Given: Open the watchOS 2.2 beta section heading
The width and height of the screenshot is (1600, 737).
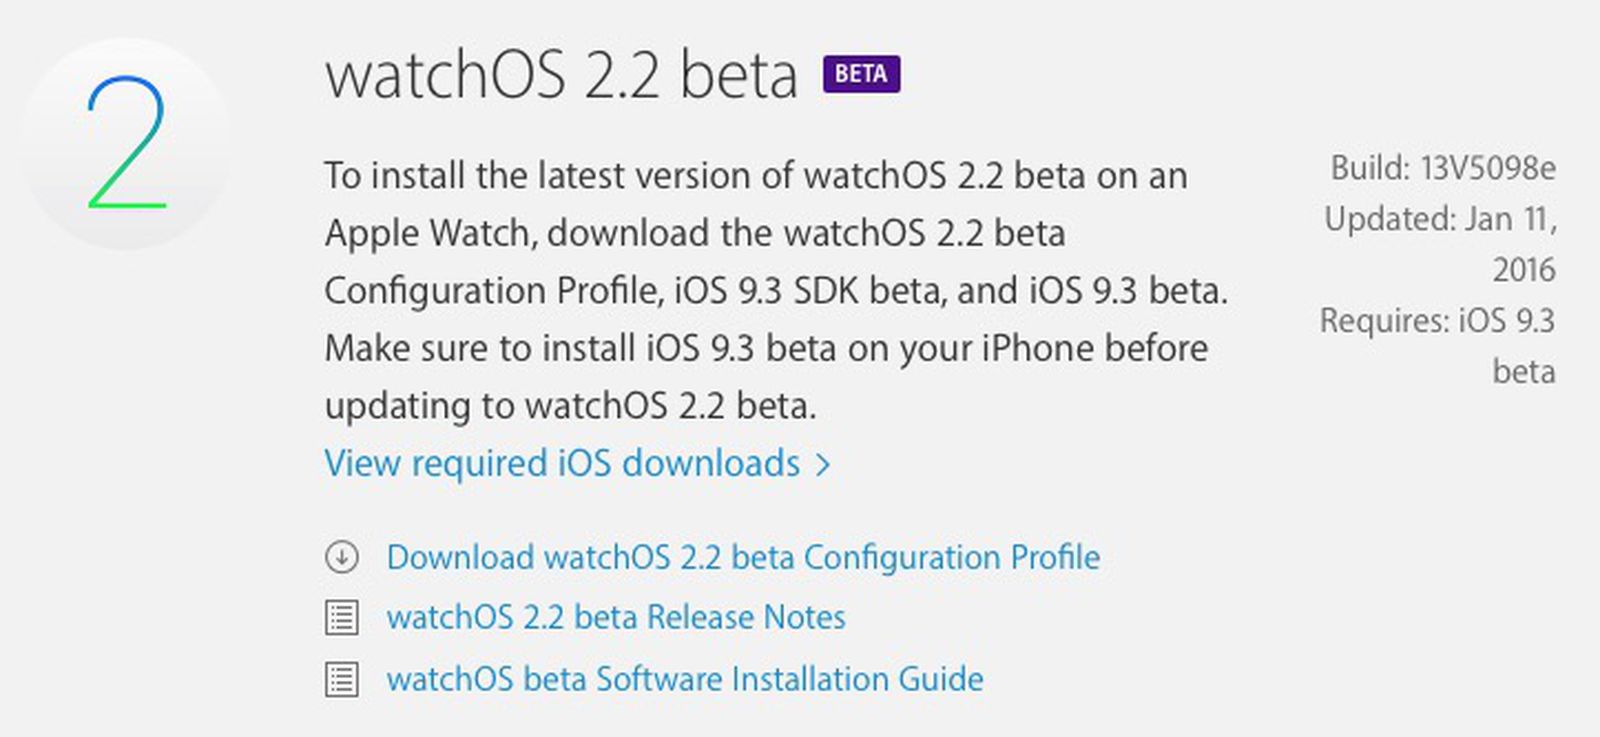Looking at the screenshot, I should (560, 75).
